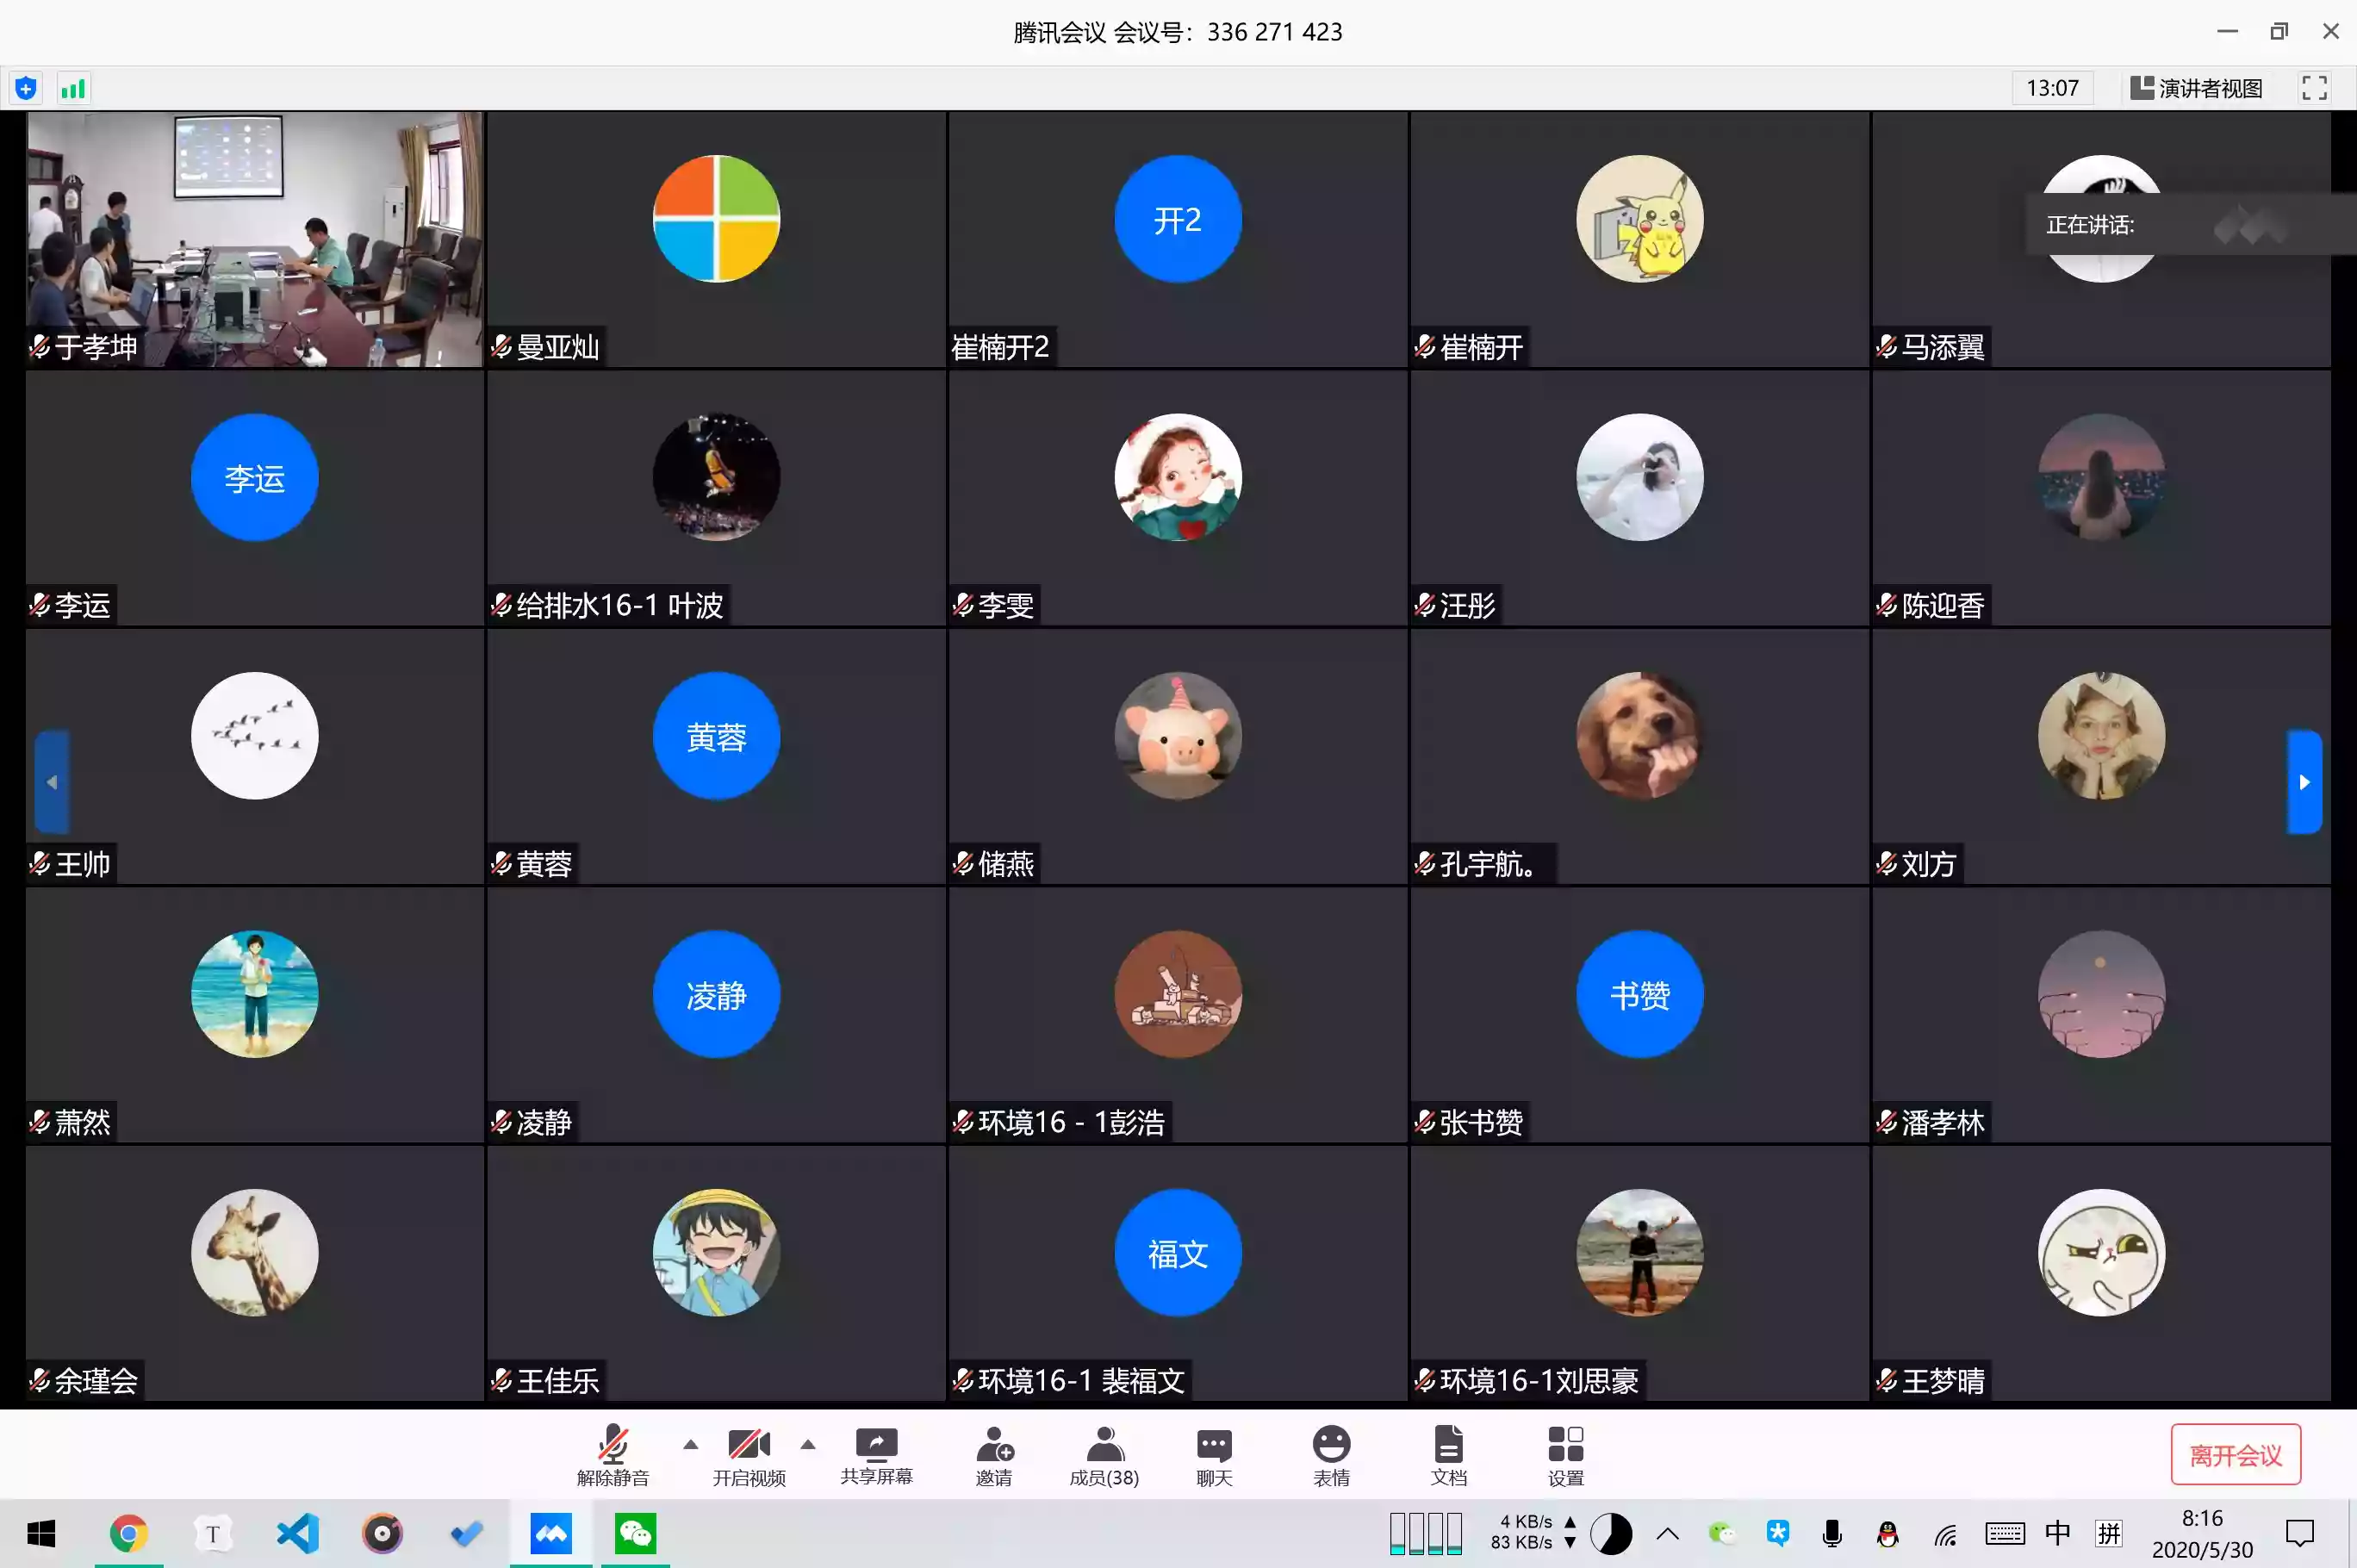Go to previous page of participants
This screenshot has height=1568, width=2357.
tap(52, 782)
